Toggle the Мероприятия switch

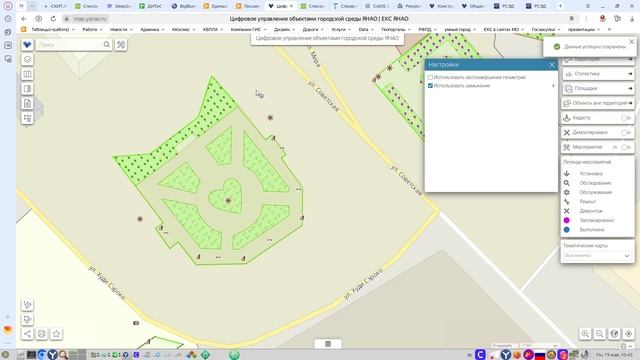click(625, 147)
